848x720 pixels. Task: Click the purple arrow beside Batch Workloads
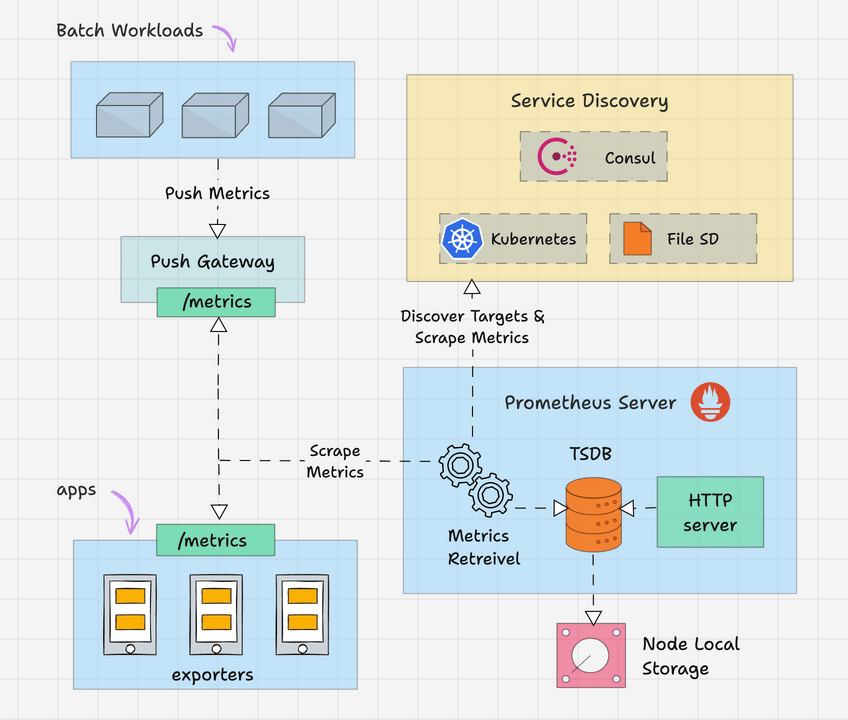pos(226,39)
